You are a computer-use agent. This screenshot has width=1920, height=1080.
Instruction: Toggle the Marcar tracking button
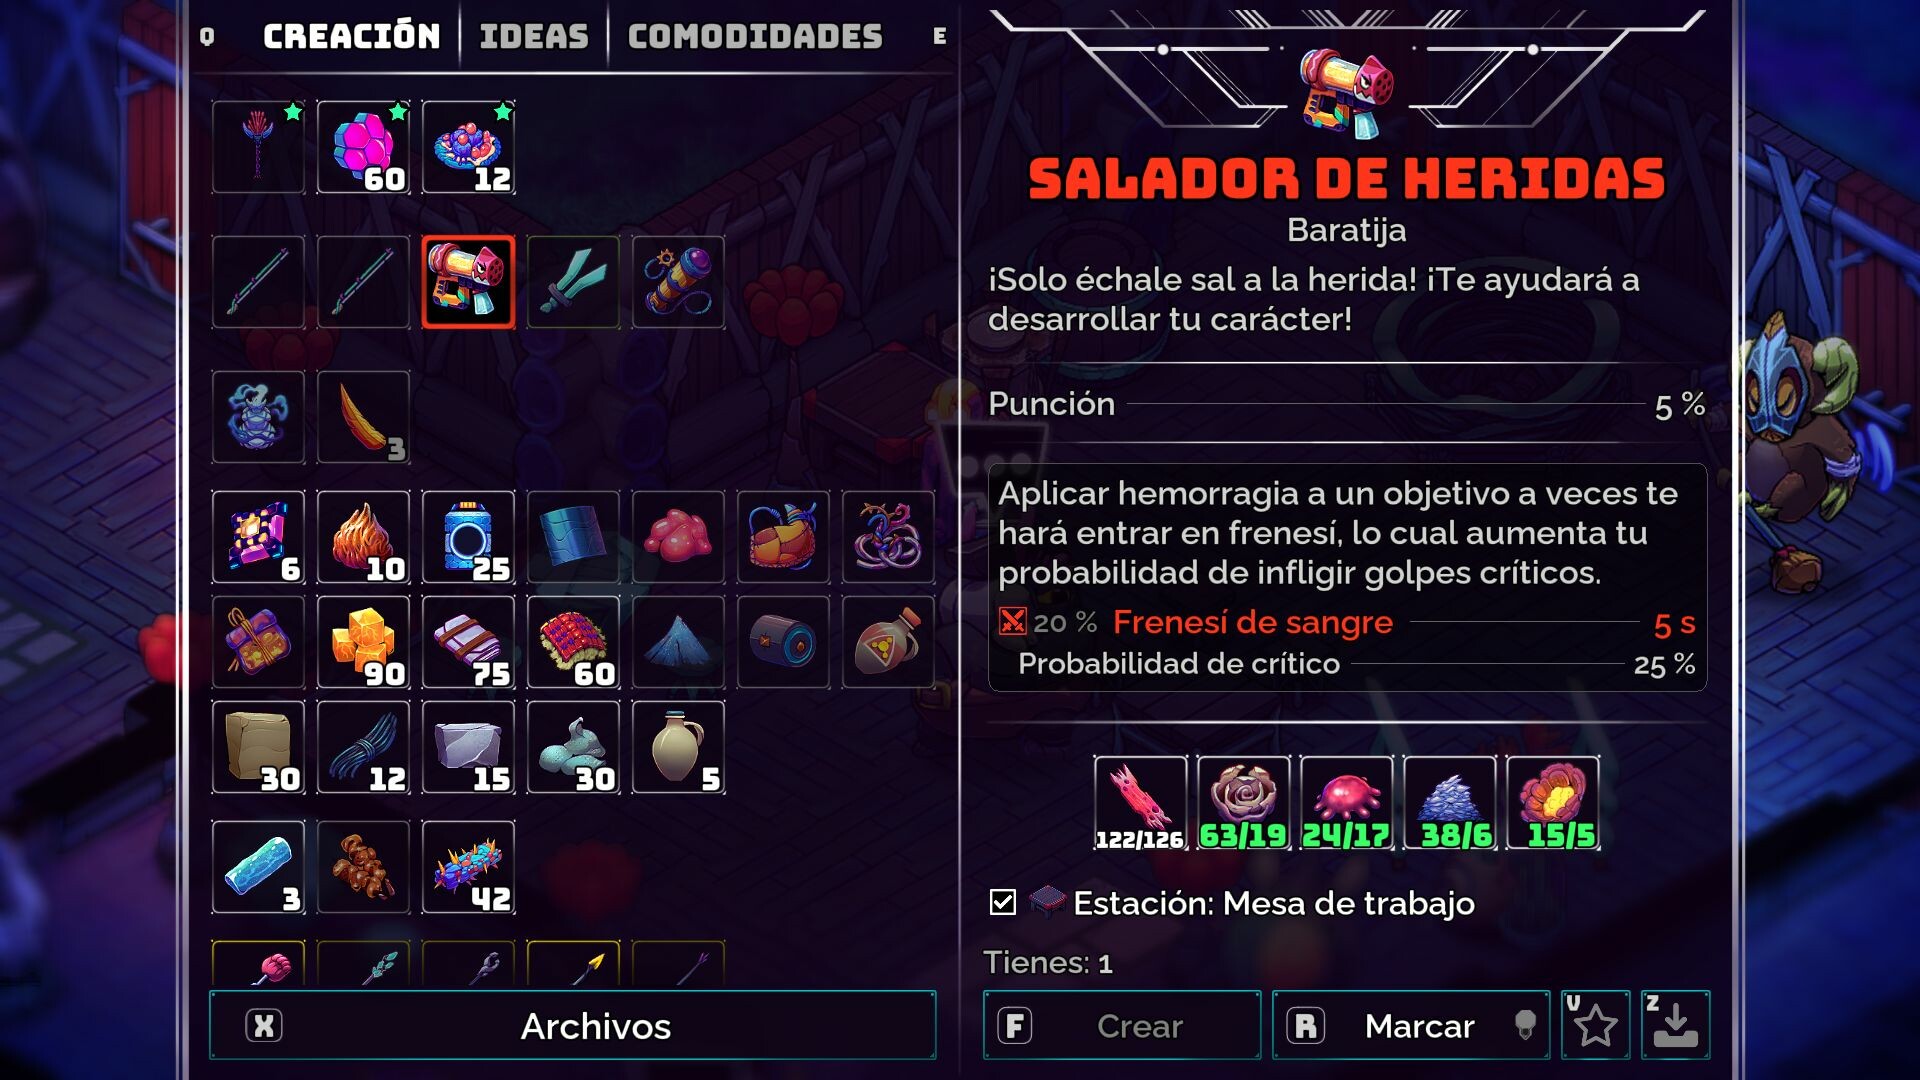1411,1025
